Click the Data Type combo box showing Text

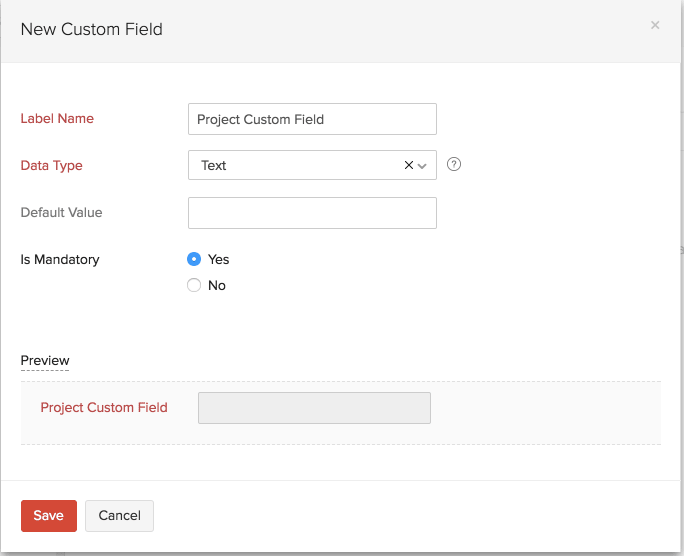coord(295,166)
